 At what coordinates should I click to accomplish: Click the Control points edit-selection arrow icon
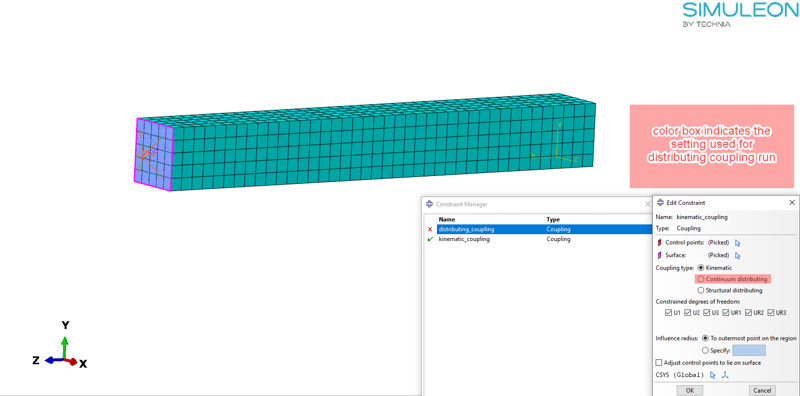tap(737, 243)
